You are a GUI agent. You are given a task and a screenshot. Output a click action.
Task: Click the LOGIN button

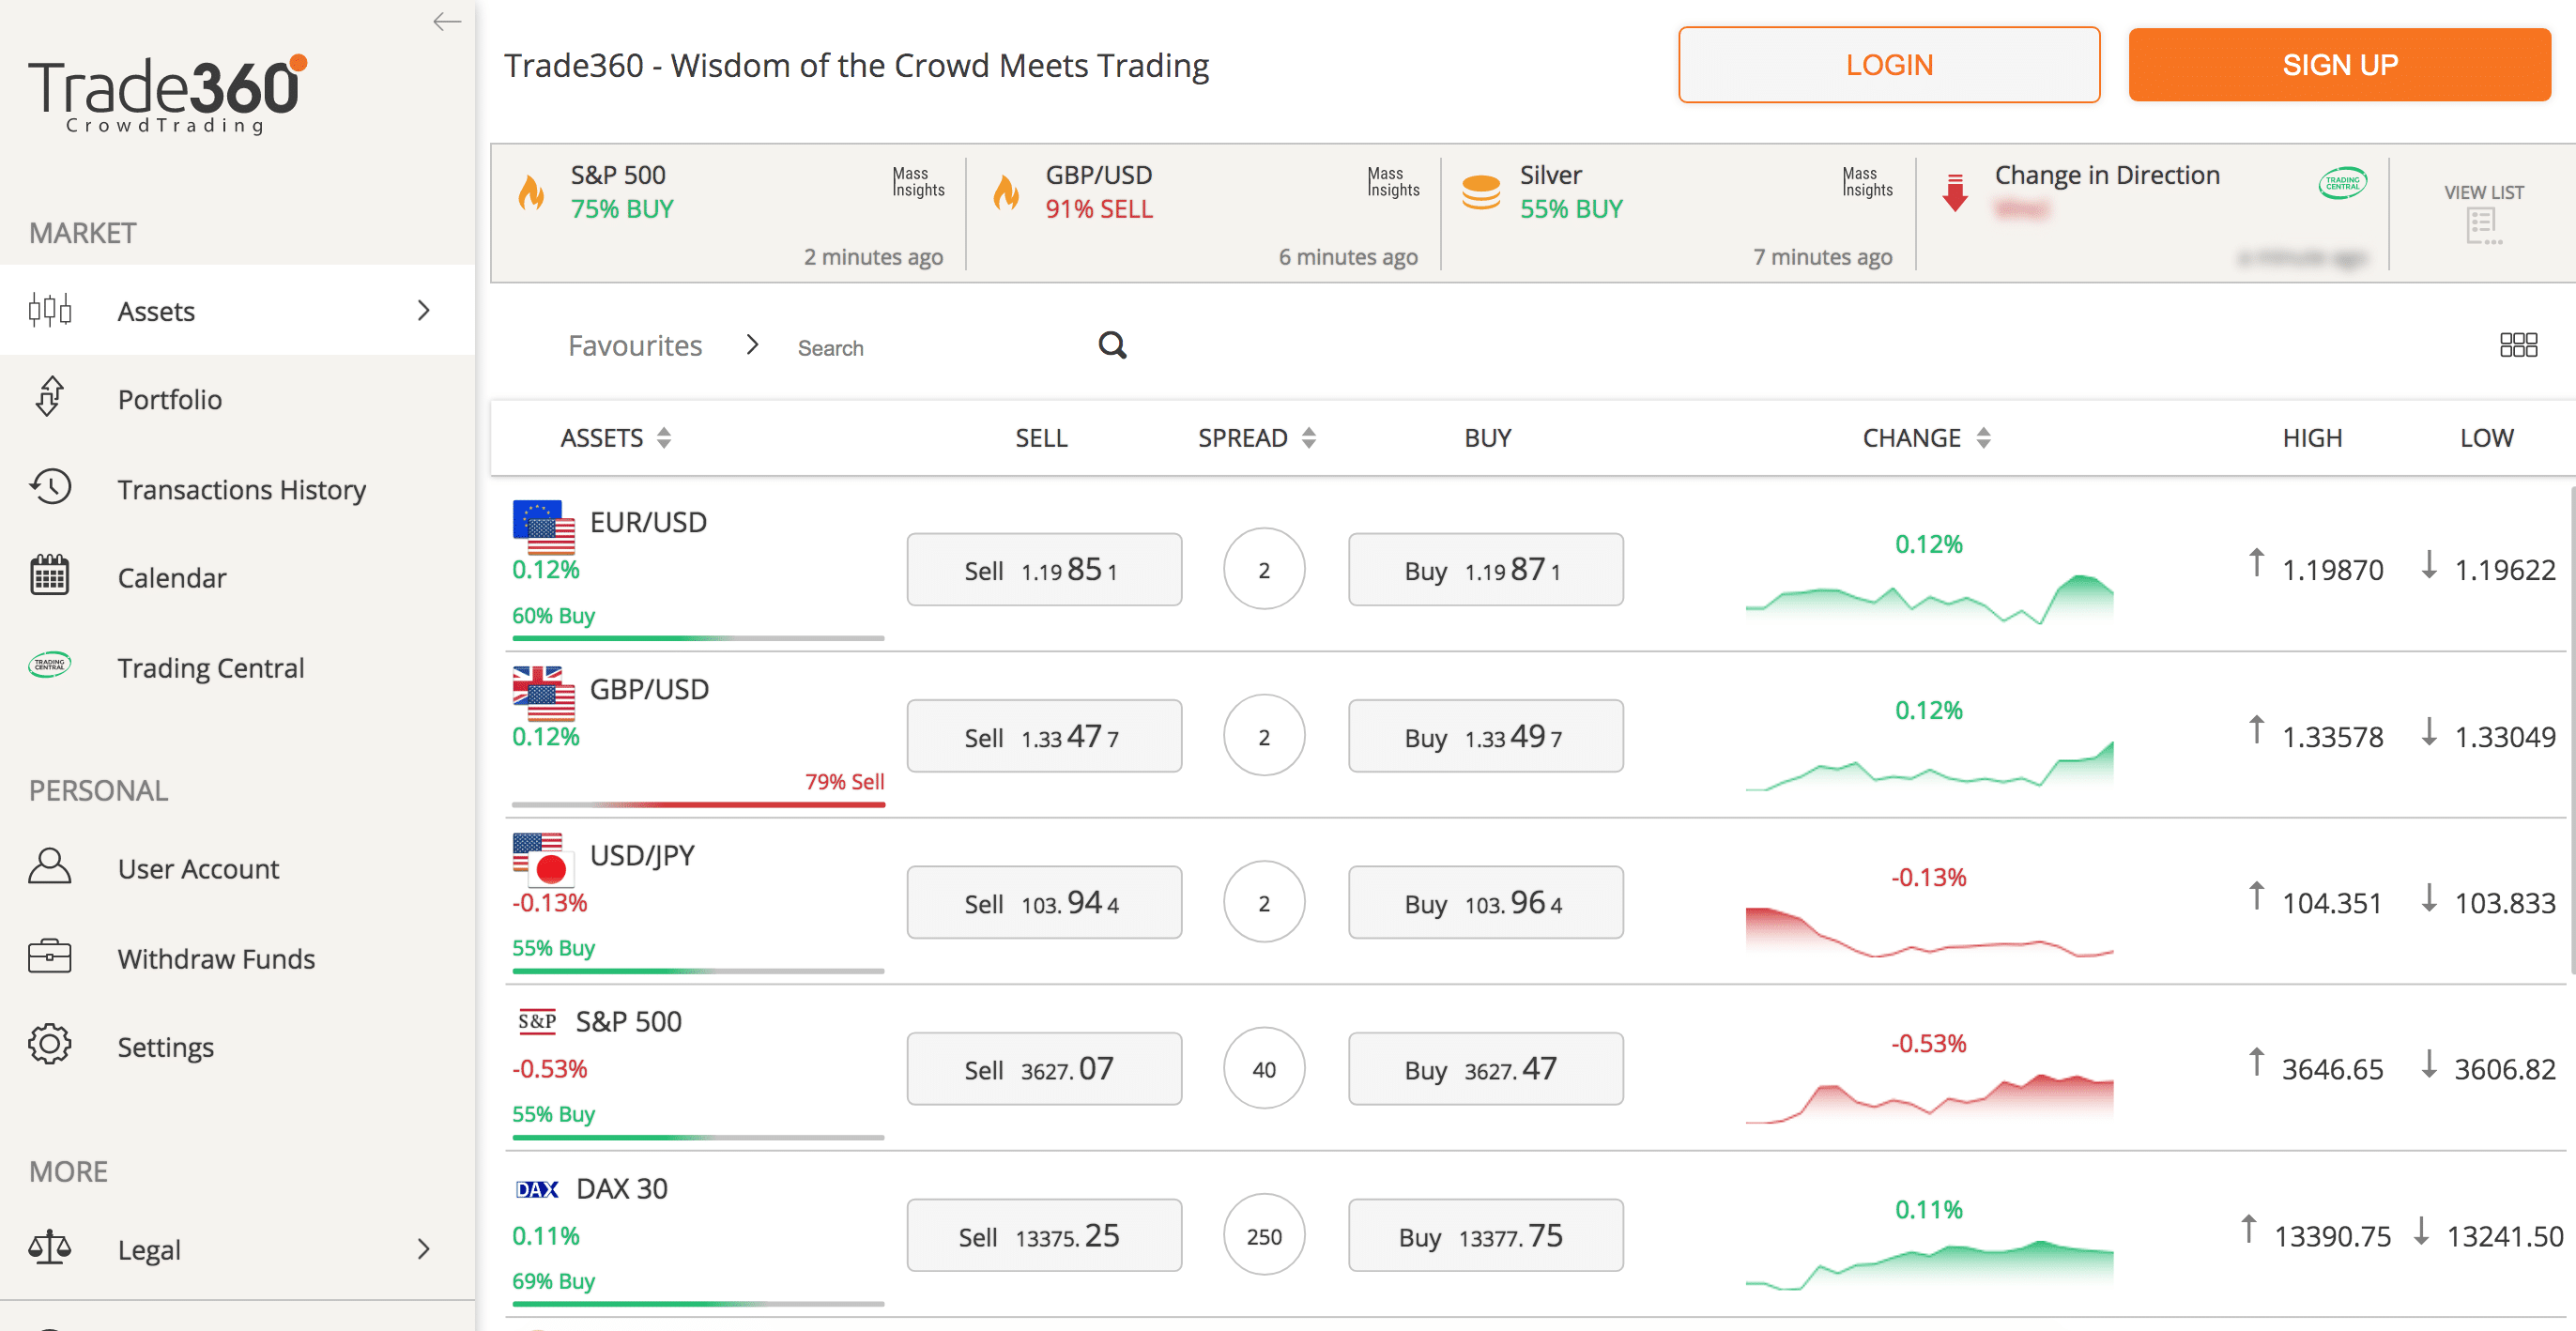point(1889,65)
